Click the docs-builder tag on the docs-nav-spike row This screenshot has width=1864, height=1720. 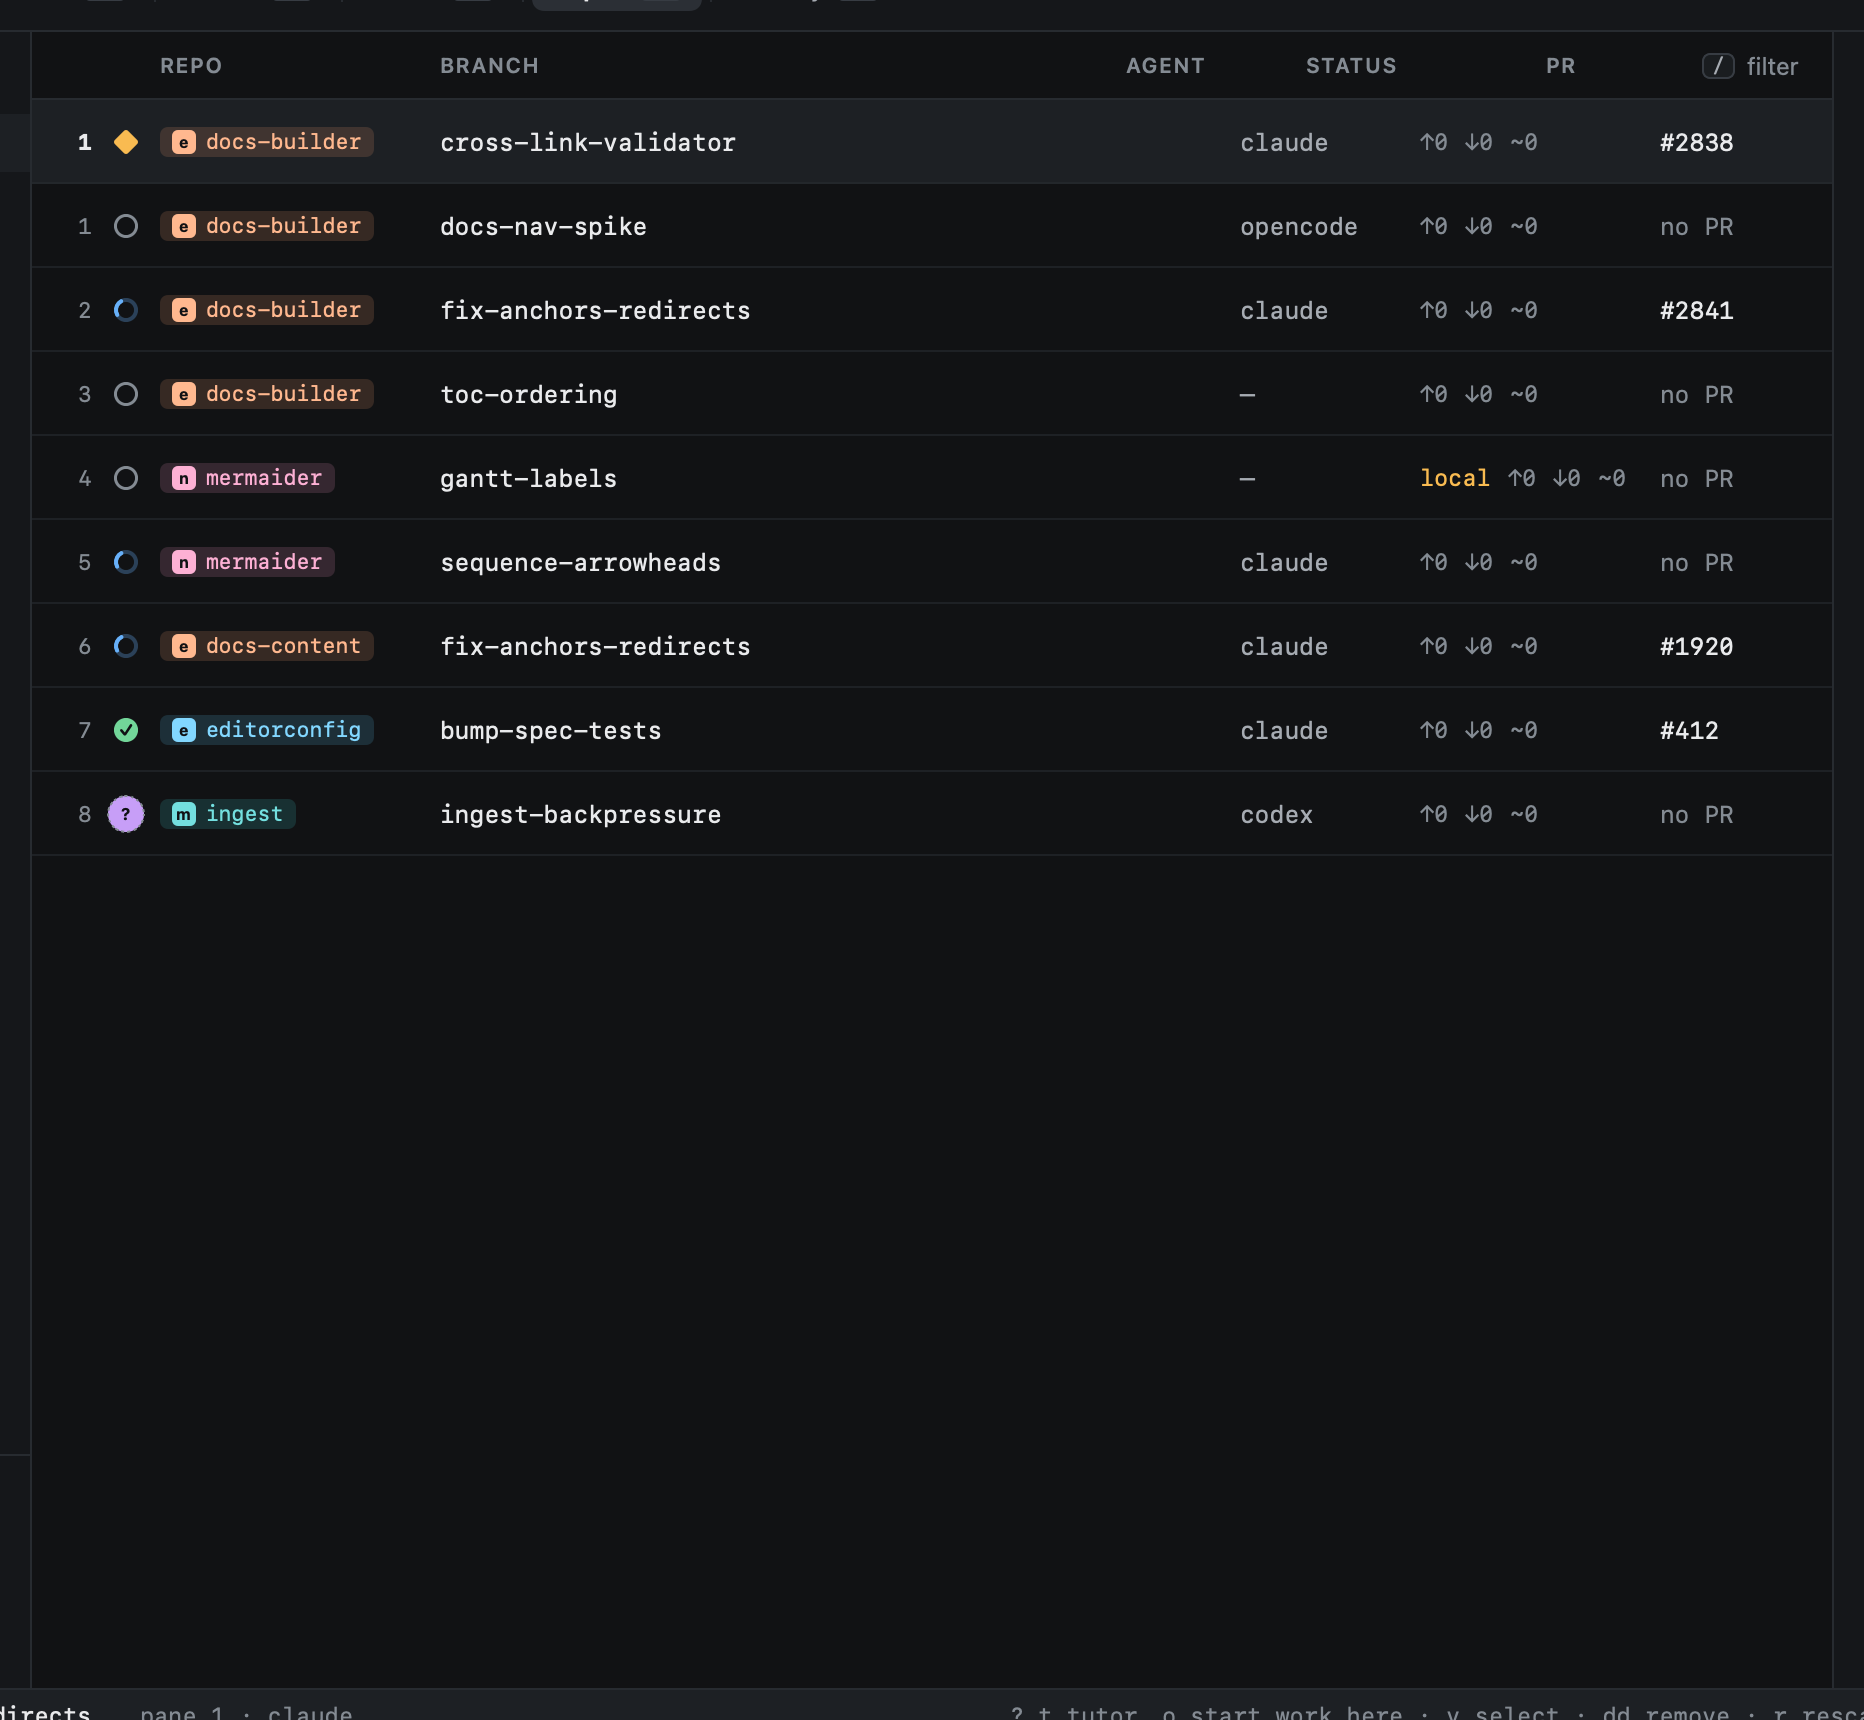click(x=267, y=226)
